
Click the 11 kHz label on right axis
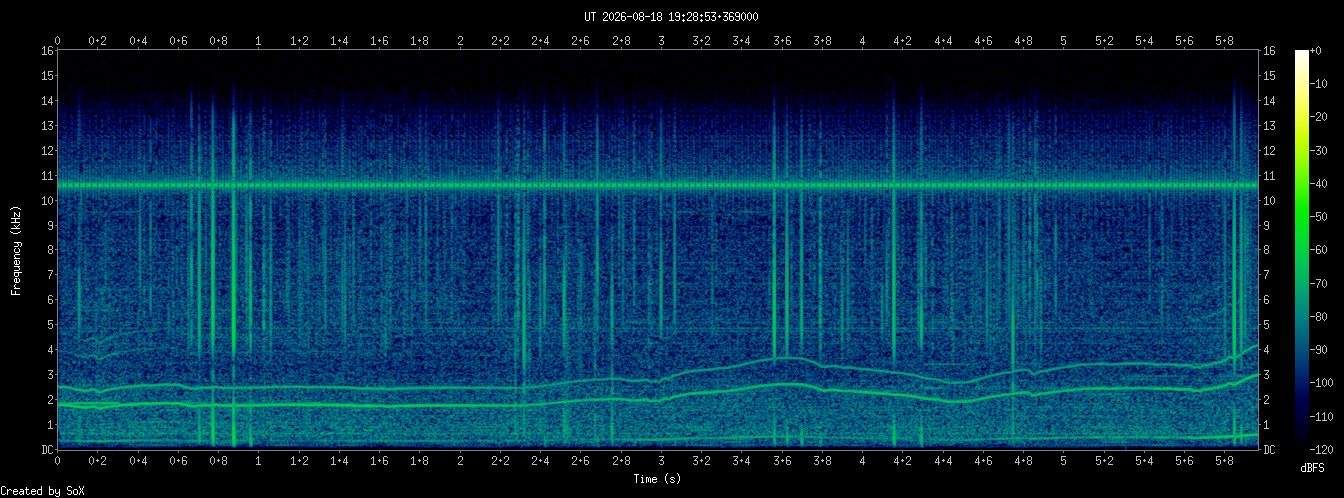pos(1270,176)
